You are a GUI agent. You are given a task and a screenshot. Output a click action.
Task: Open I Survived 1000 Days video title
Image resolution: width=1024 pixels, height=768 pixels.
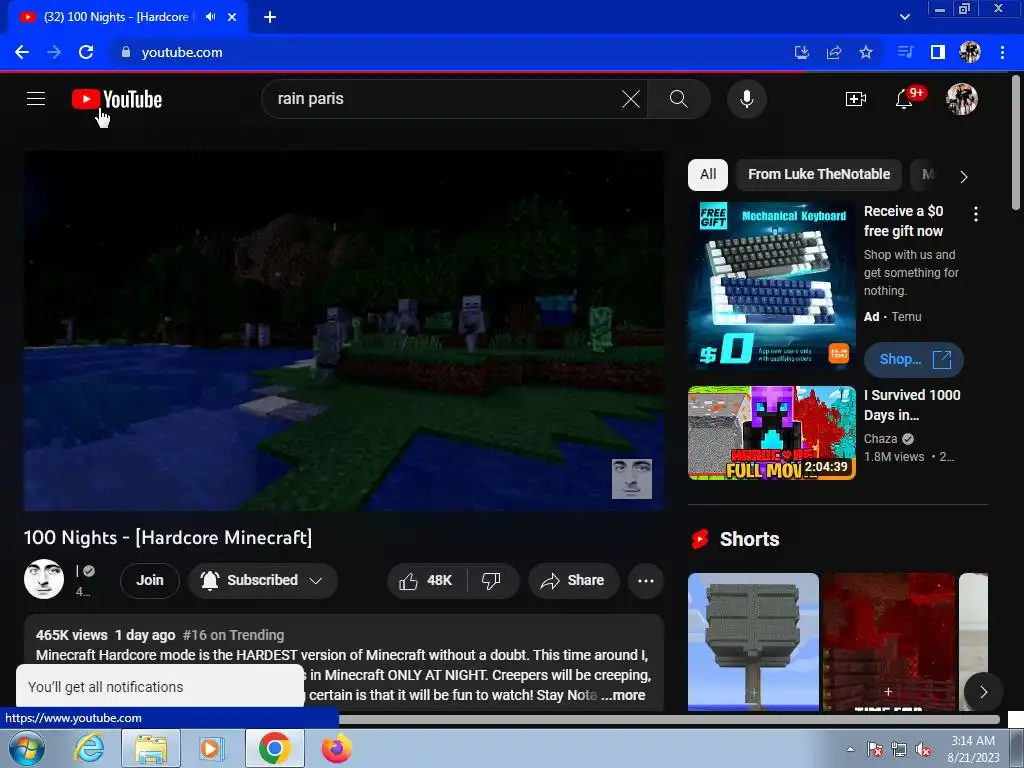(x=912, y=405)
